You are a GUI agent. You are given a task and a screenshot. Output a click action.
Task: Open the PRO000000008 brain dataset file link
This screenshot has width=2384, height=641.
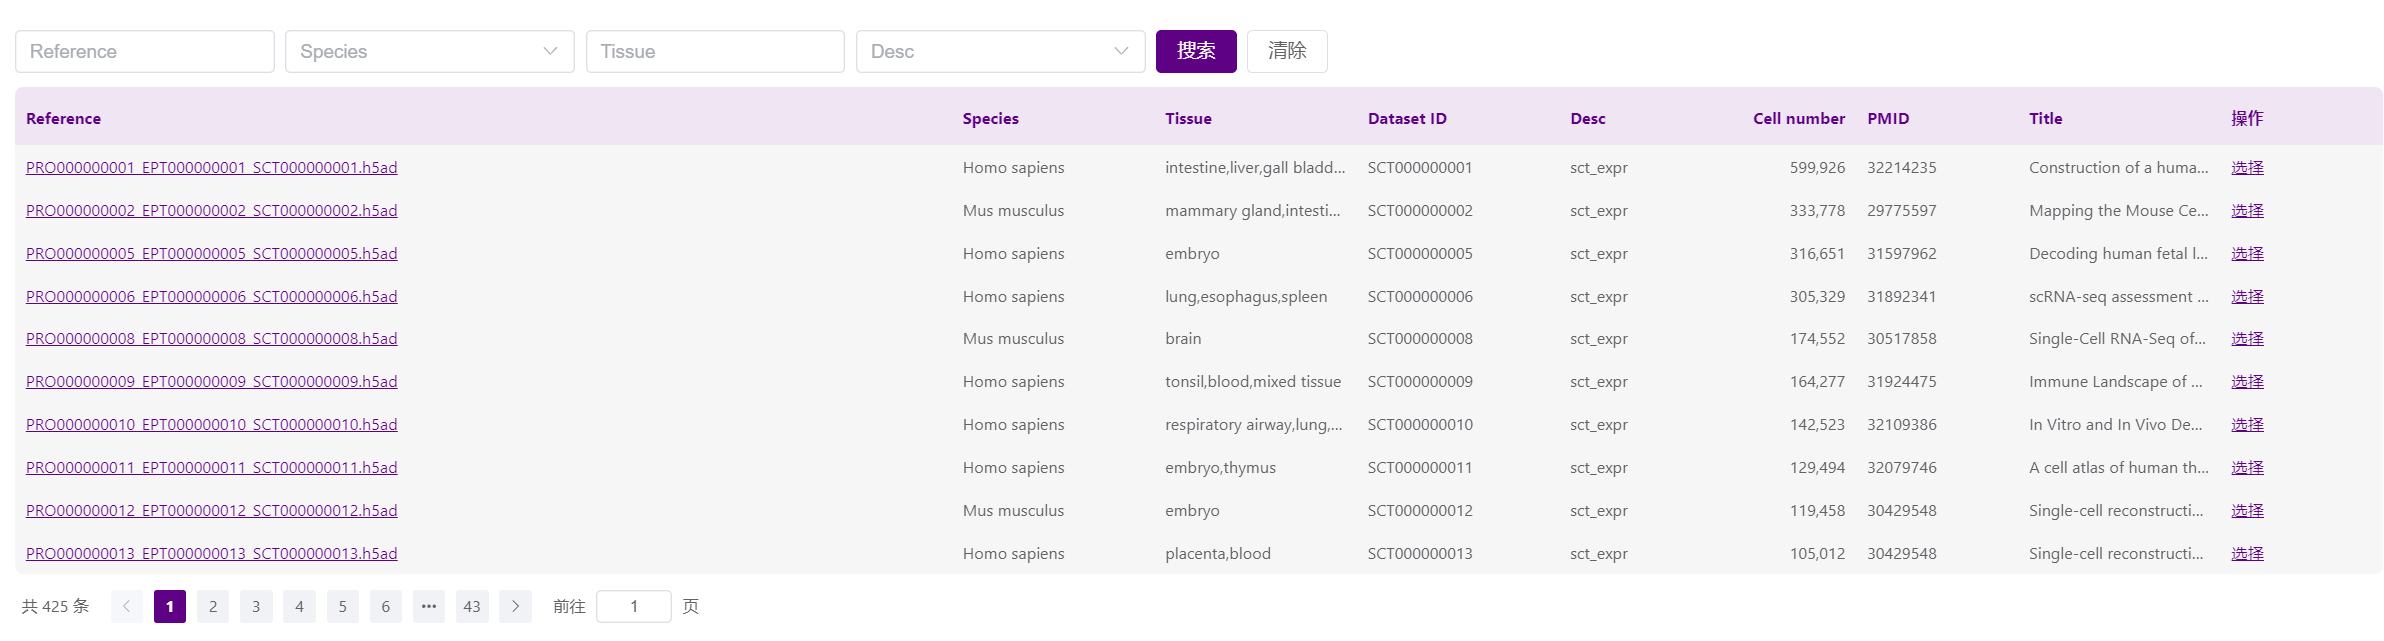click(x=211, y=339)
